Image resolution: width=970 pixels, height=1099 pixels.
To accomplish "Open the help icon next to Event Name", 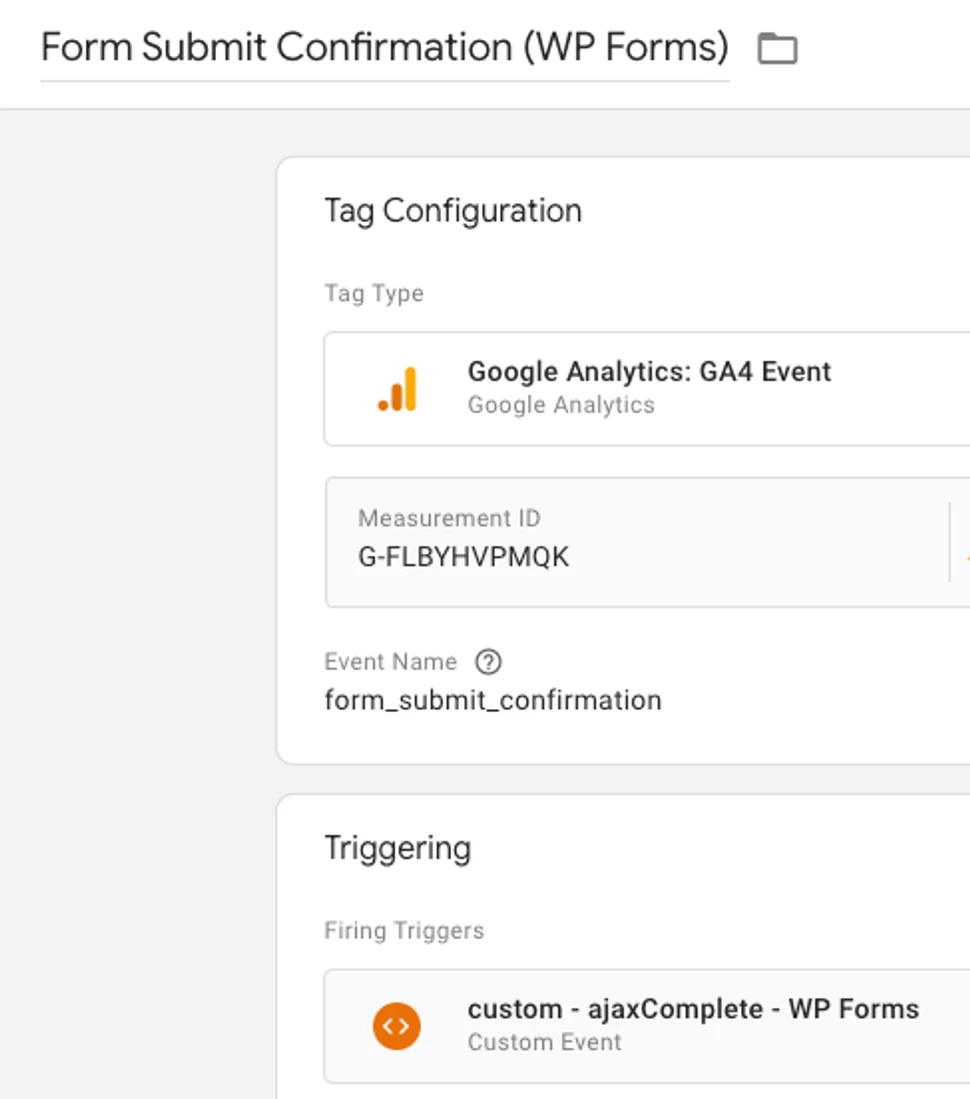I will [x=488, y=662].
